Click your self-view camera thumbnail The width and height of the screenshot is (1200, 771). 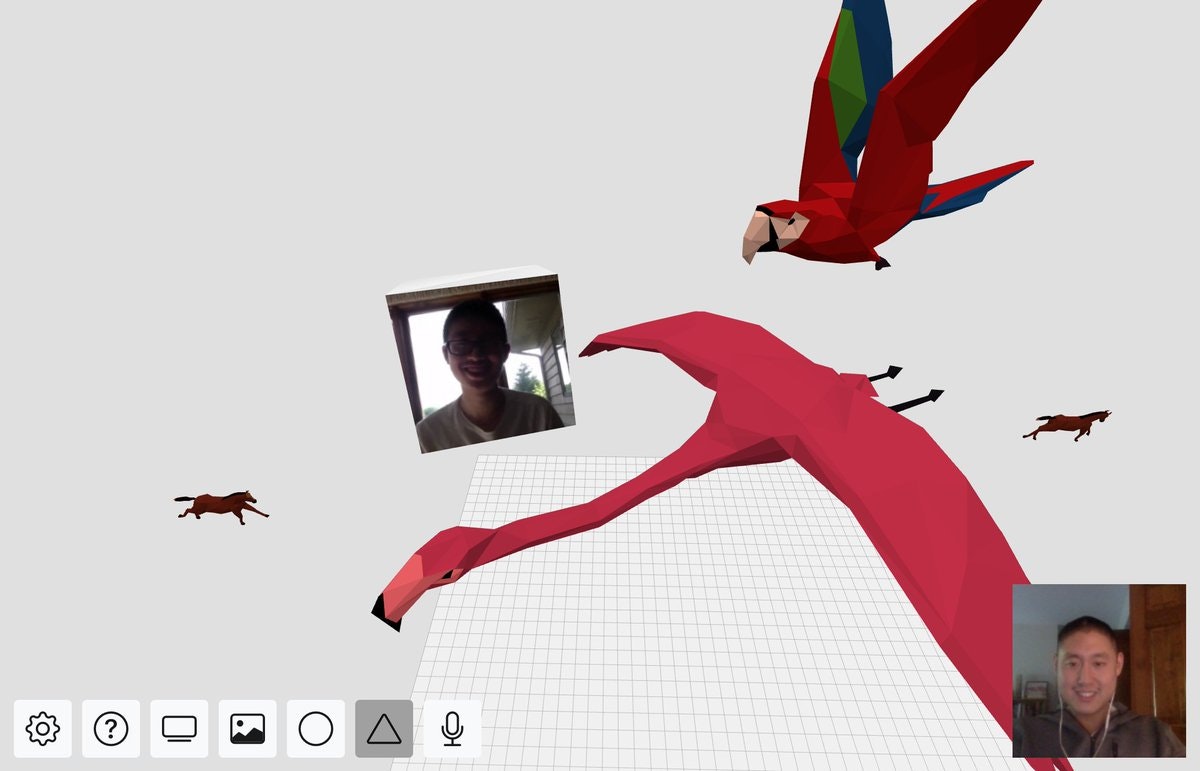[x=1100, y=670]
